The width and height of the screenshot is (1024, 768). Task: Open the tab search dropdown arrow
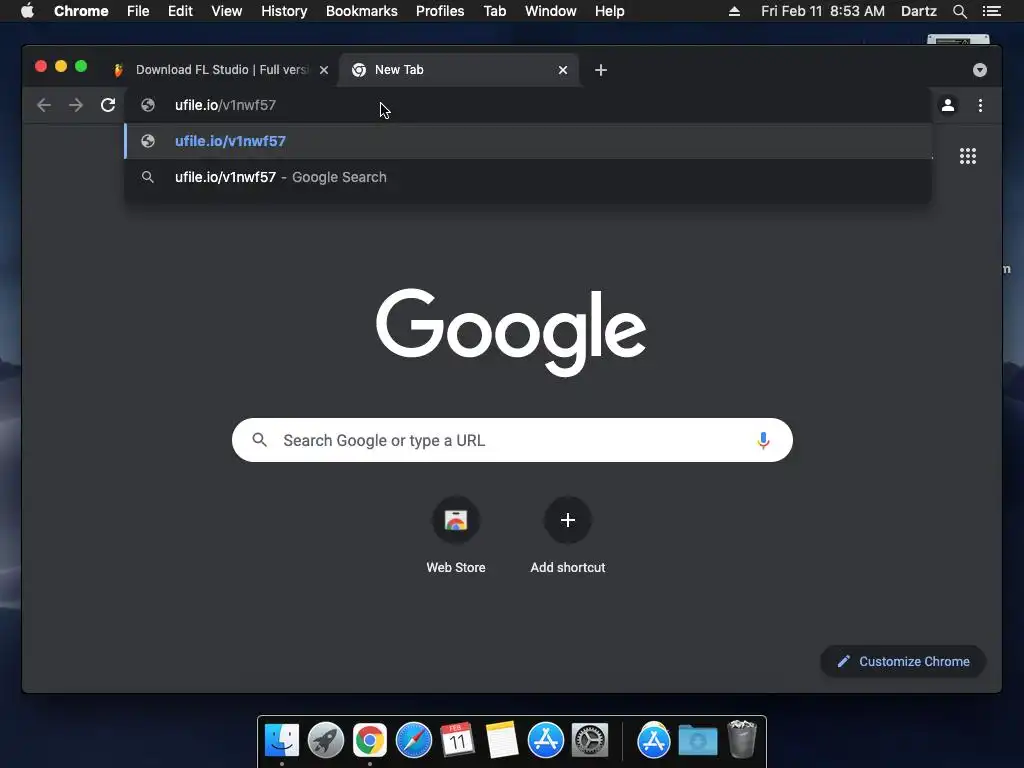point(980,70)
